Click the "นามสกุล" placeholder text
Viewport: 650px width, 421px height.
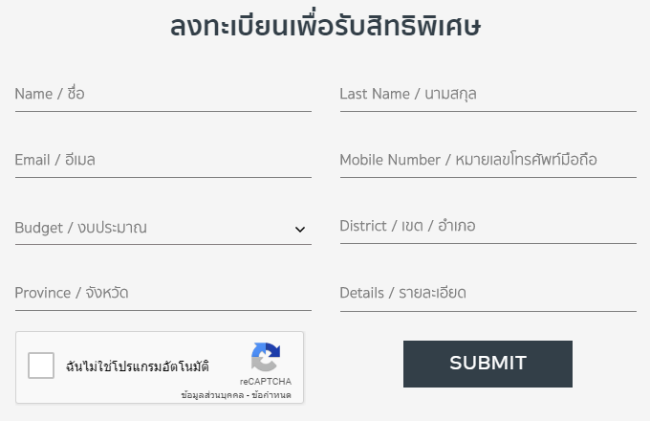coord(450,94)
